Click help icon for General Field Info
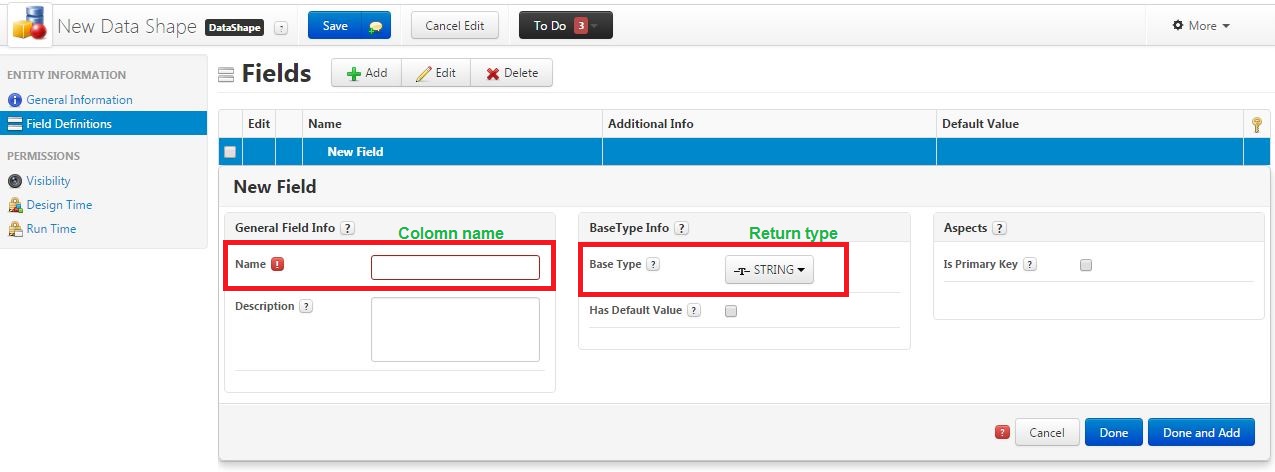Image resolution: width=1275 pixels, height=472 pixels. pyautogui.click(x=348, y=228)
